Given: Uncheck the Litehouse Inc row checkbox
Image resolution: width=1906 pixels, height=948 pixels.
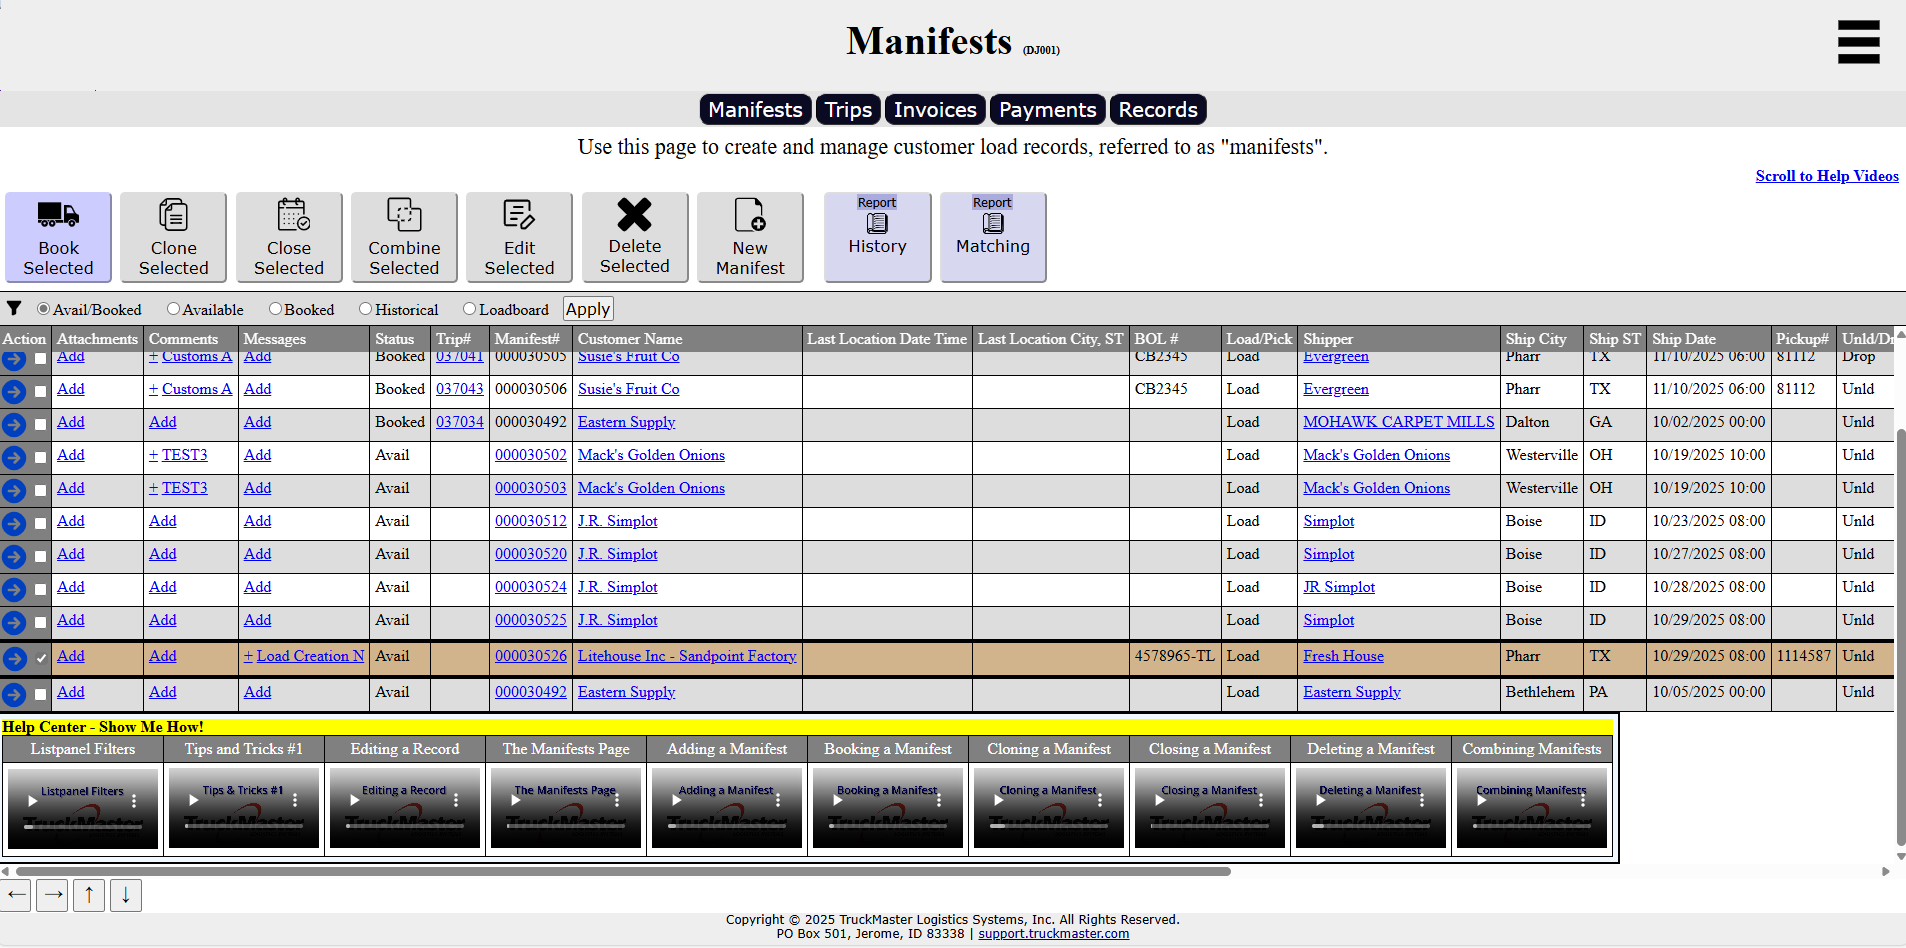Looking at the screenshot, I should tap(41, 658).
